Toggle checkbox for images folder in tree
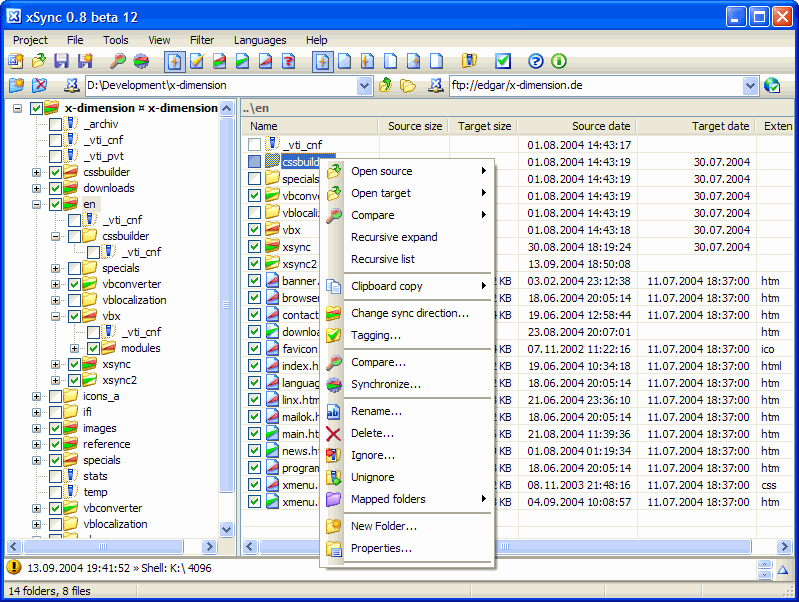This screenshot has height=602, width=799. click(x=56, y=428)
